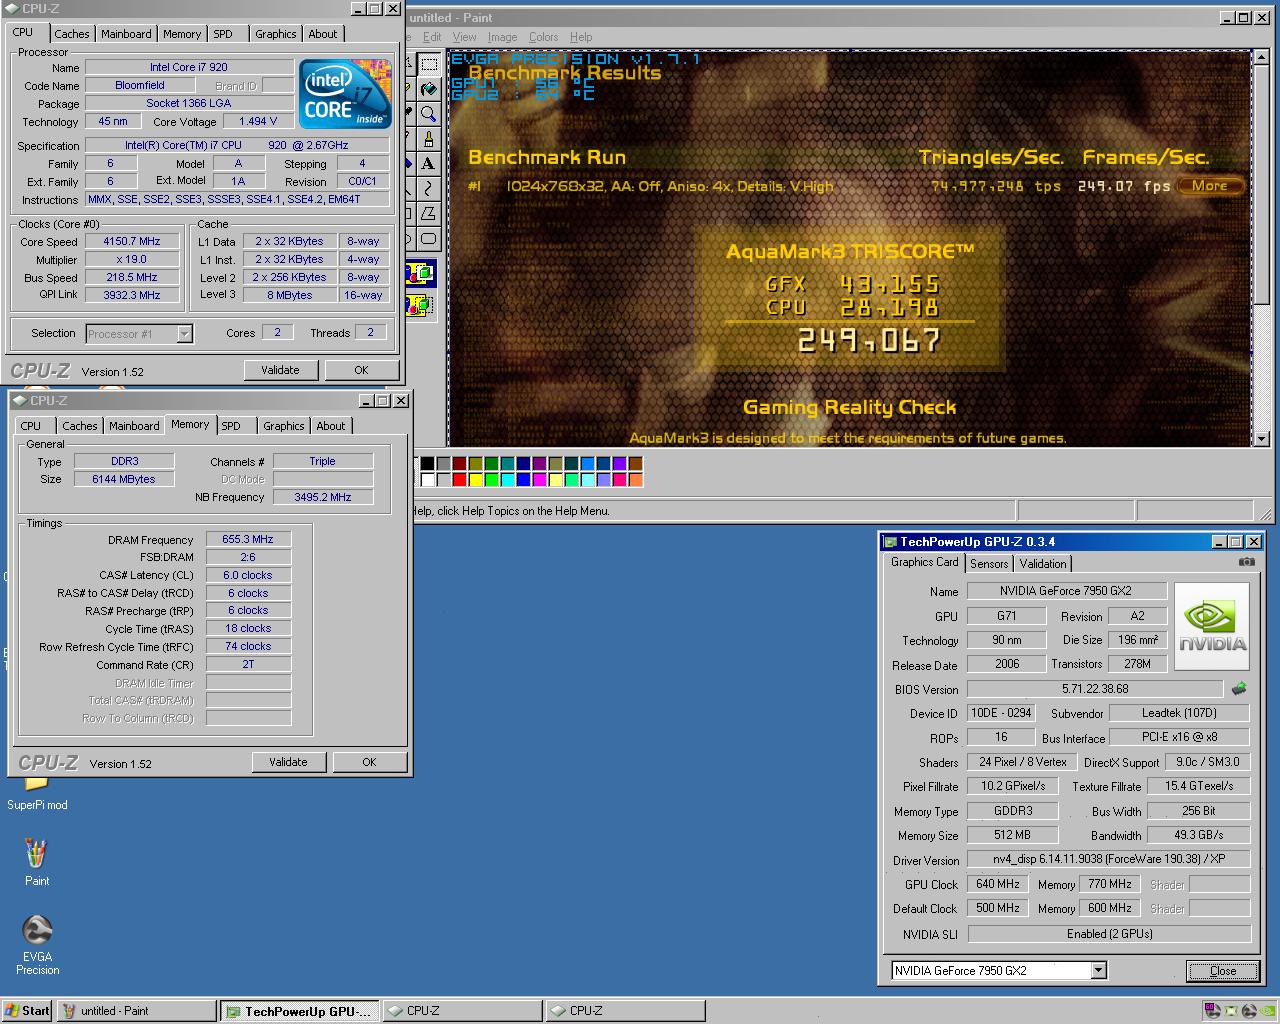The width and height of the screenshot is (1280, 1024).
Task: Switch to untitled - Paint taskbar button
Action: [136, 1011]
